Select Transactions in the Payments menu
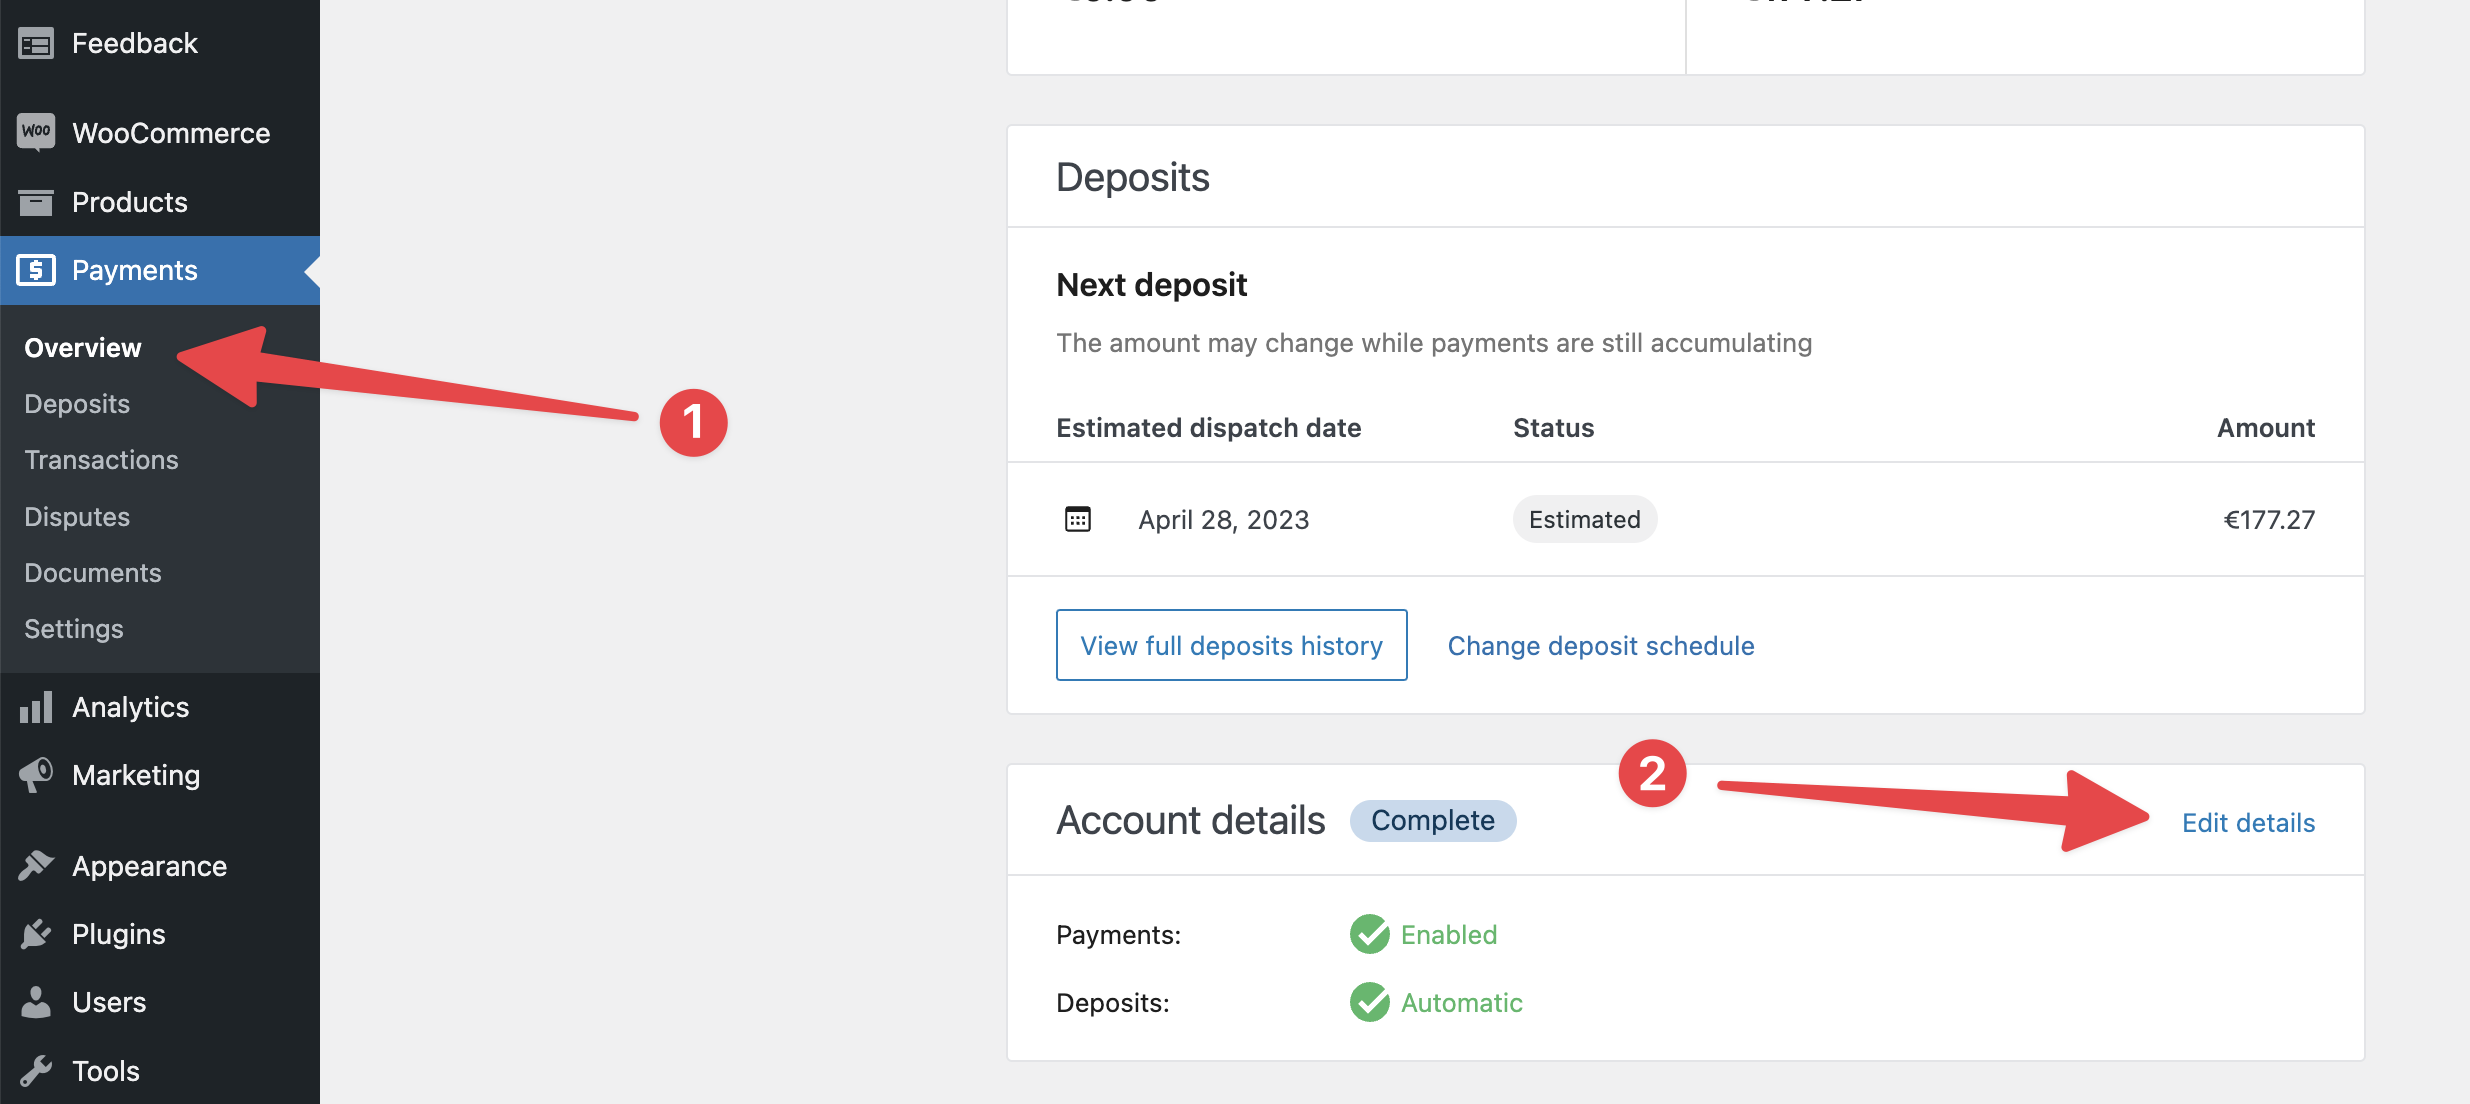Screen dimensions: 2470x1104 point(100,459)
